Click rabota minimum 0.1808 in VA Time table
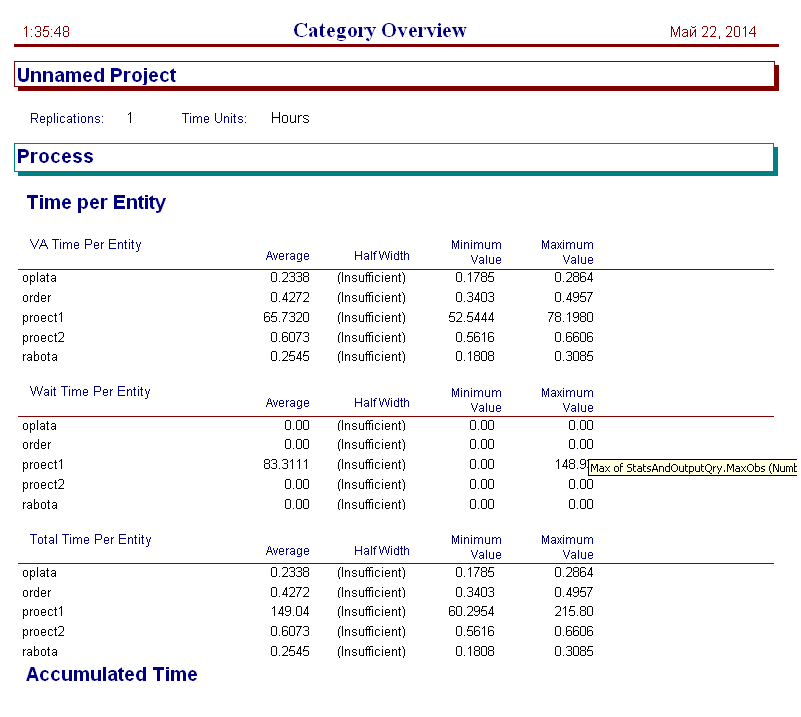 (475, 356)
